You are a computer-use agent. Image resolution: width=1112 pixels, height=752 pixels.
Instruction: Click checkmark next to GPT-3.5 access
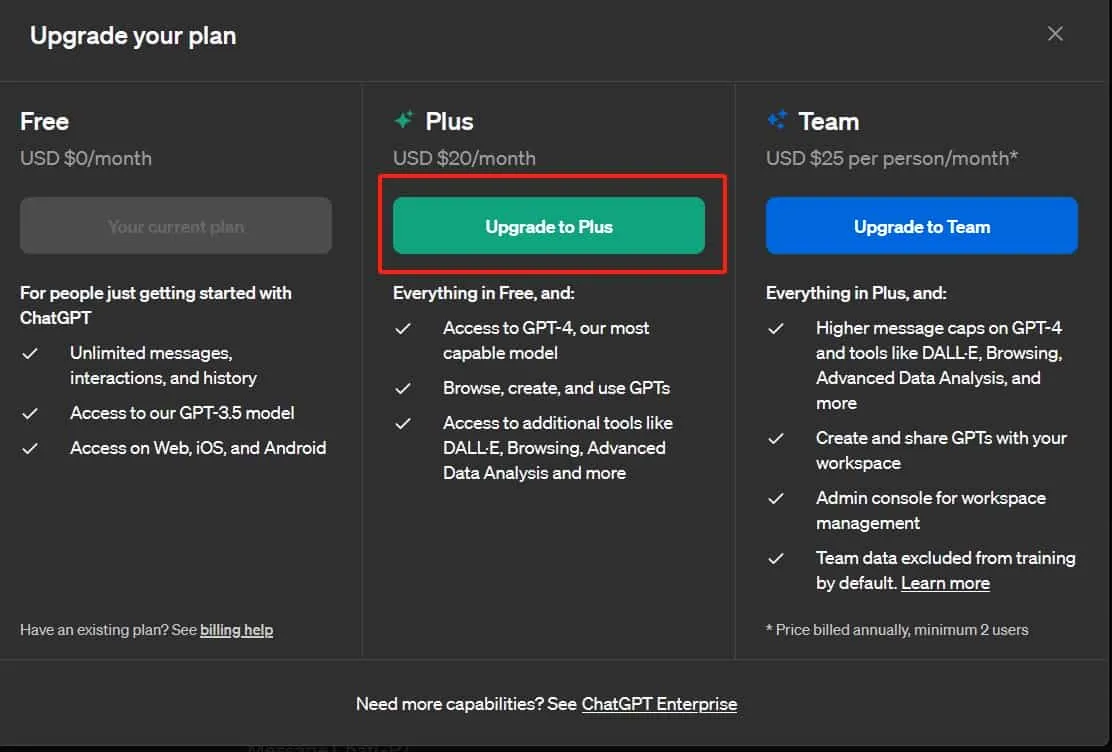(30, 412)
